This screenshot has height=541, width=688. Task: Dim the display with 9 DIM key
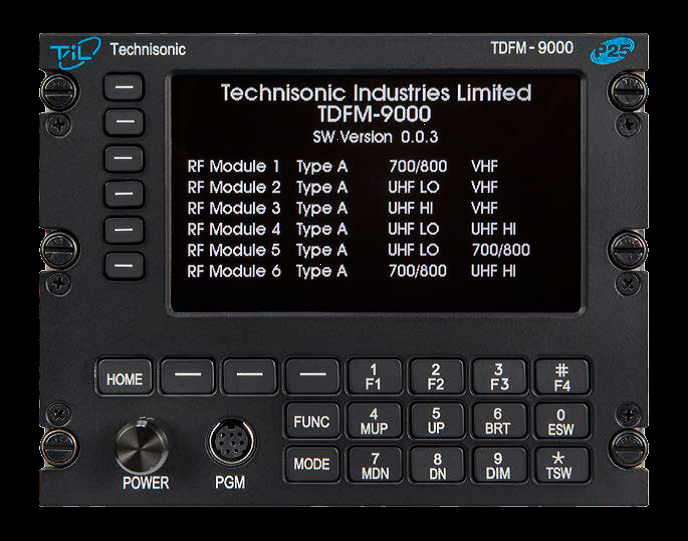(498, 465)
